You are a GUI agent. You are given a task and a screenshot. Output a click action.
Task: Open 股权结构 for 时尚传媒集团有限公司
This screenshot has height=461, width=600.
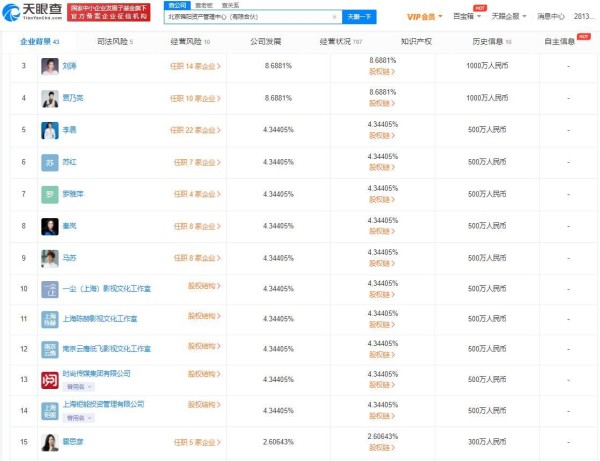(204, 374)
